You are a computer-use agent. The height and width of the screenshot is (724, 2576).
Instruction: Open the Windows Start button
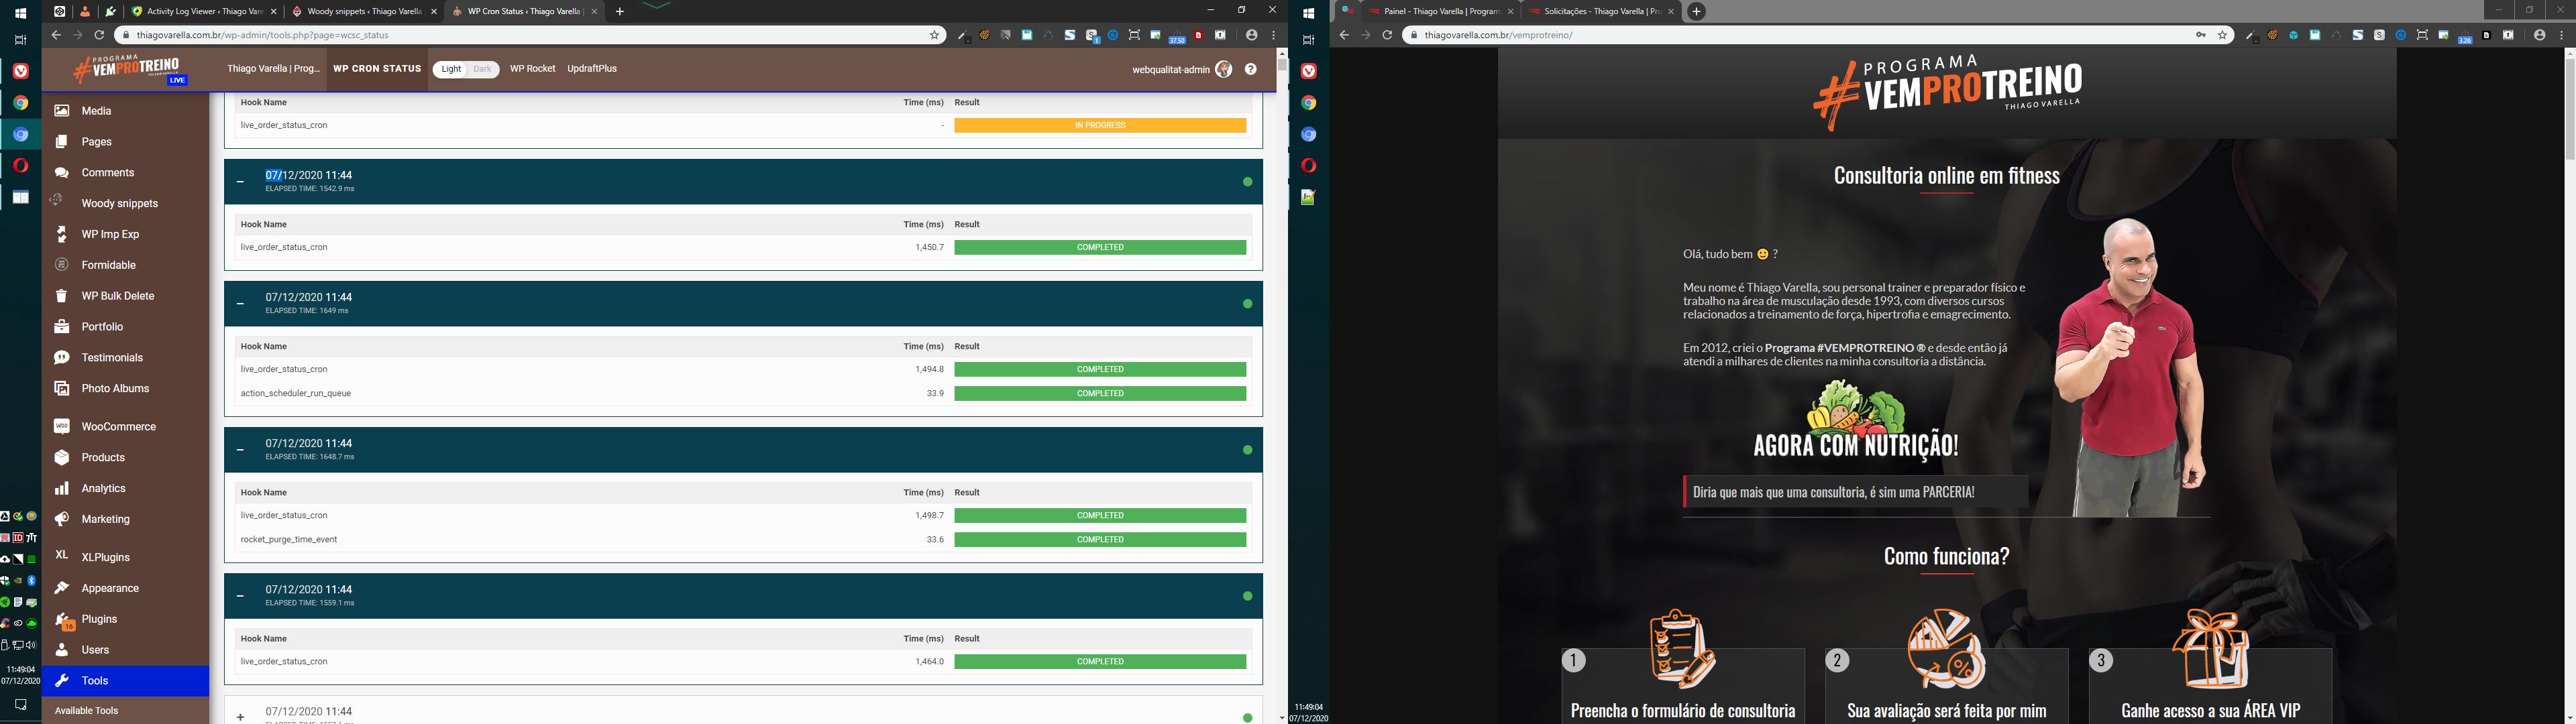pos(20,13)
